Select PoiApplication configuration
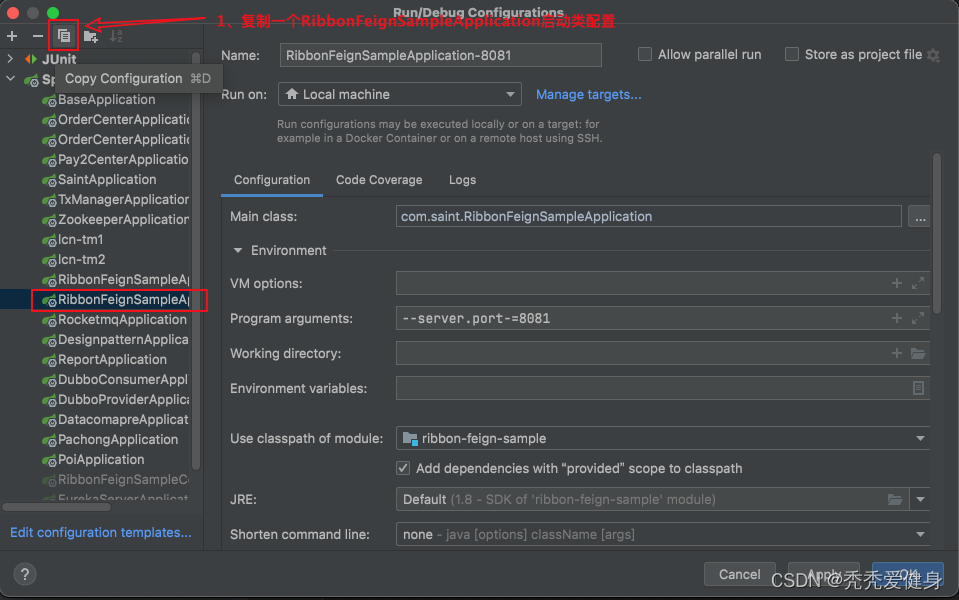 [93, 460]
